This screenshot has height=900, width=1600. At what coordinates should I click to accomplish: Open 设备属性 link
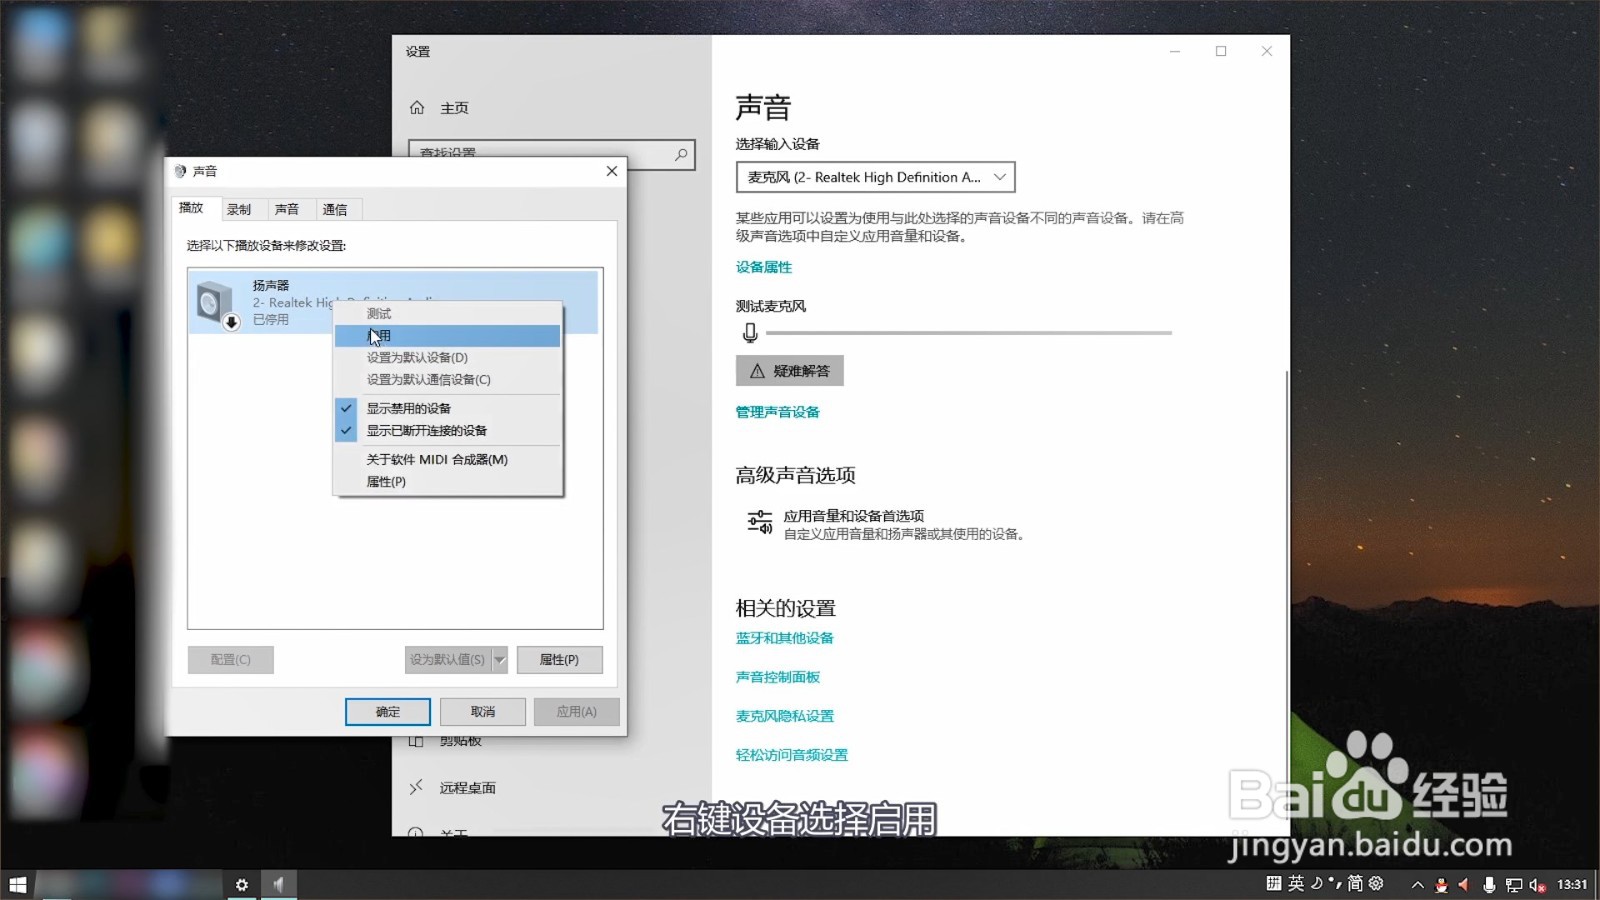764,267
